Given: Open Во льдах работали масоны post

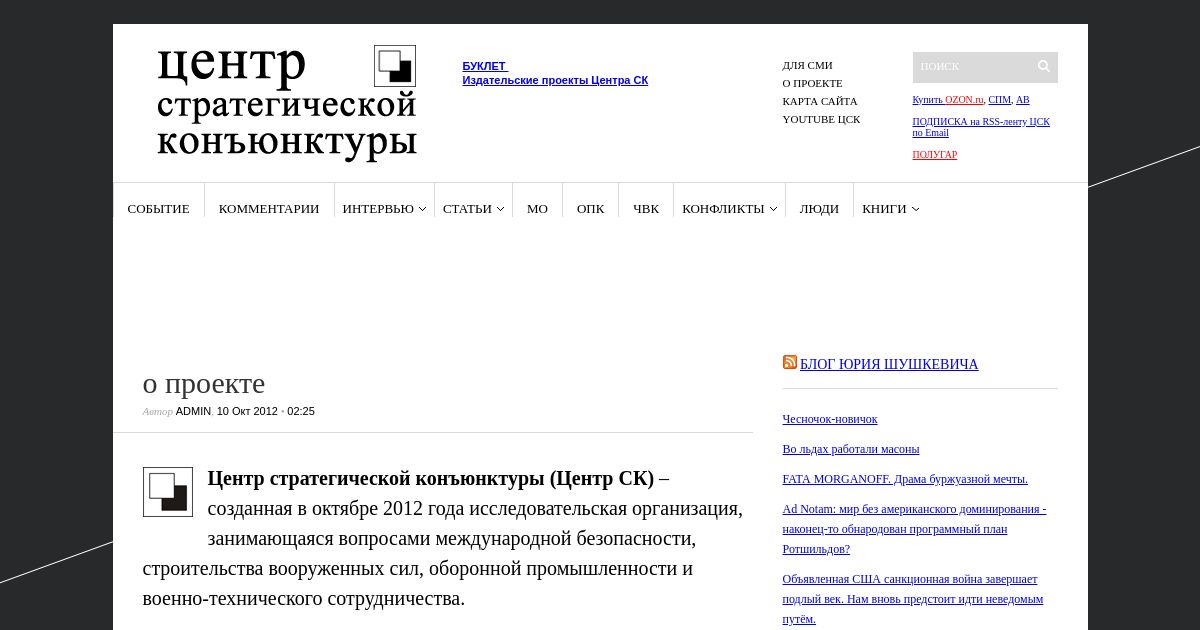Looking at the screenshot, I should point(850,449).
